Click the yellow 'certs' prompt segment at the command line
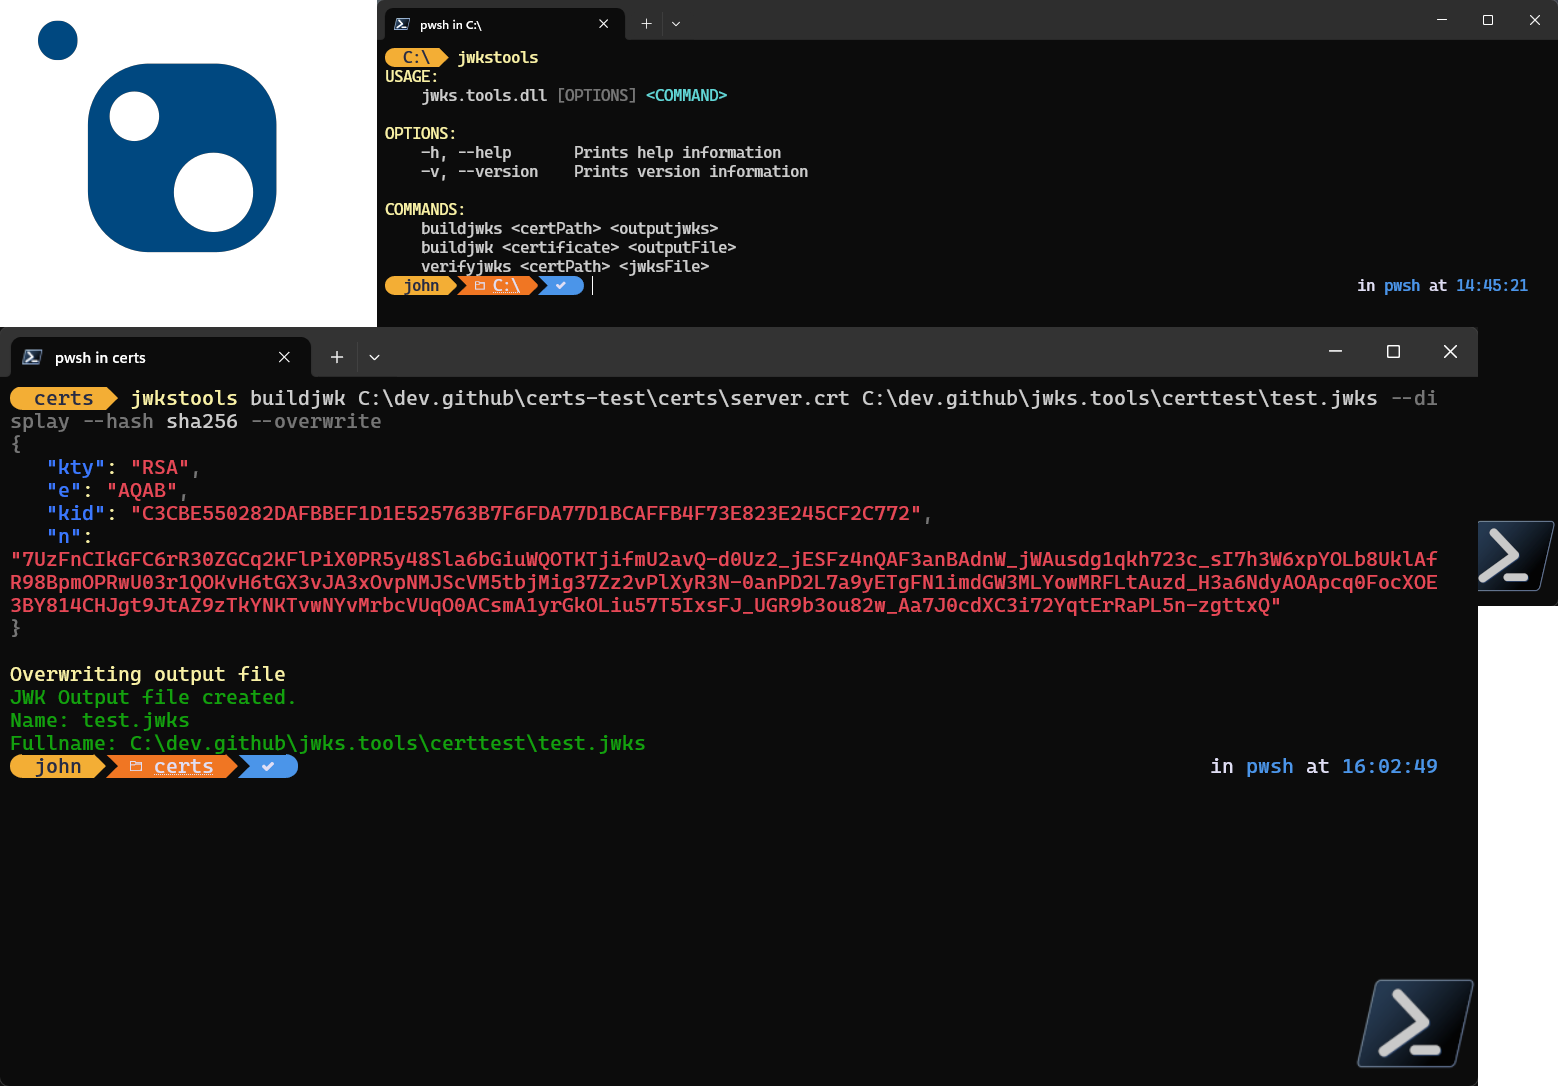The height and width of the screenshot is (1086, 1558). (x=64, y=399)
